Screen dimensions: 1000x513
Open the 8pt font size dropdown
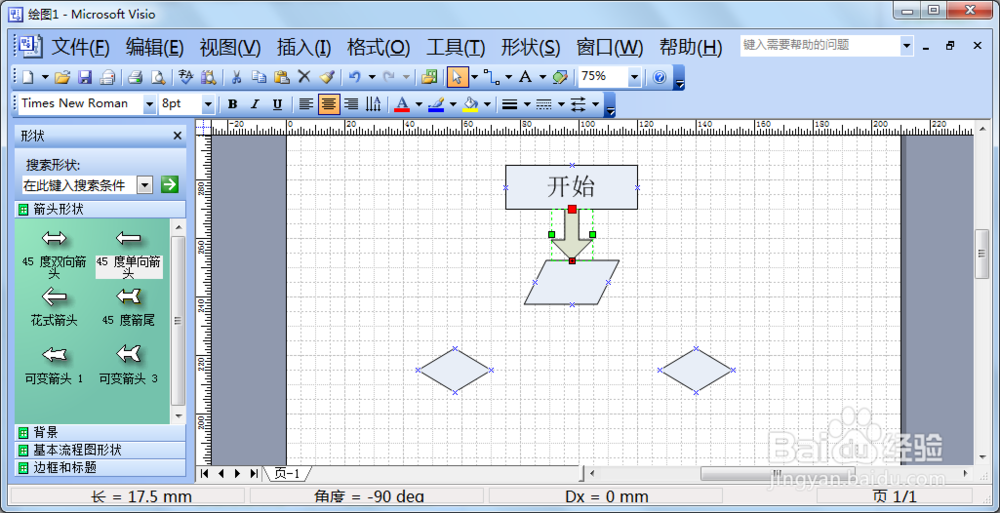click(208, 104)
